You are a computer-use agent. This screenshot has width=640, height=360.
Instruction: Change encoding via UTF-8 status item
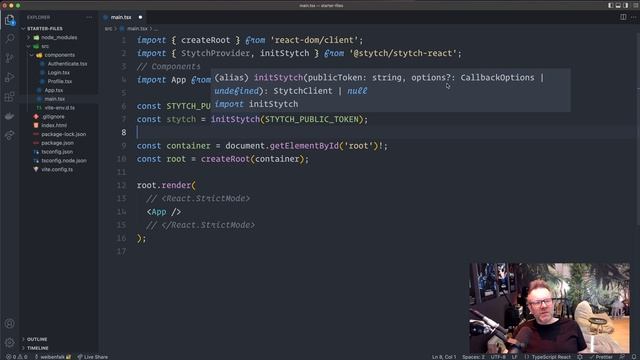498,357
